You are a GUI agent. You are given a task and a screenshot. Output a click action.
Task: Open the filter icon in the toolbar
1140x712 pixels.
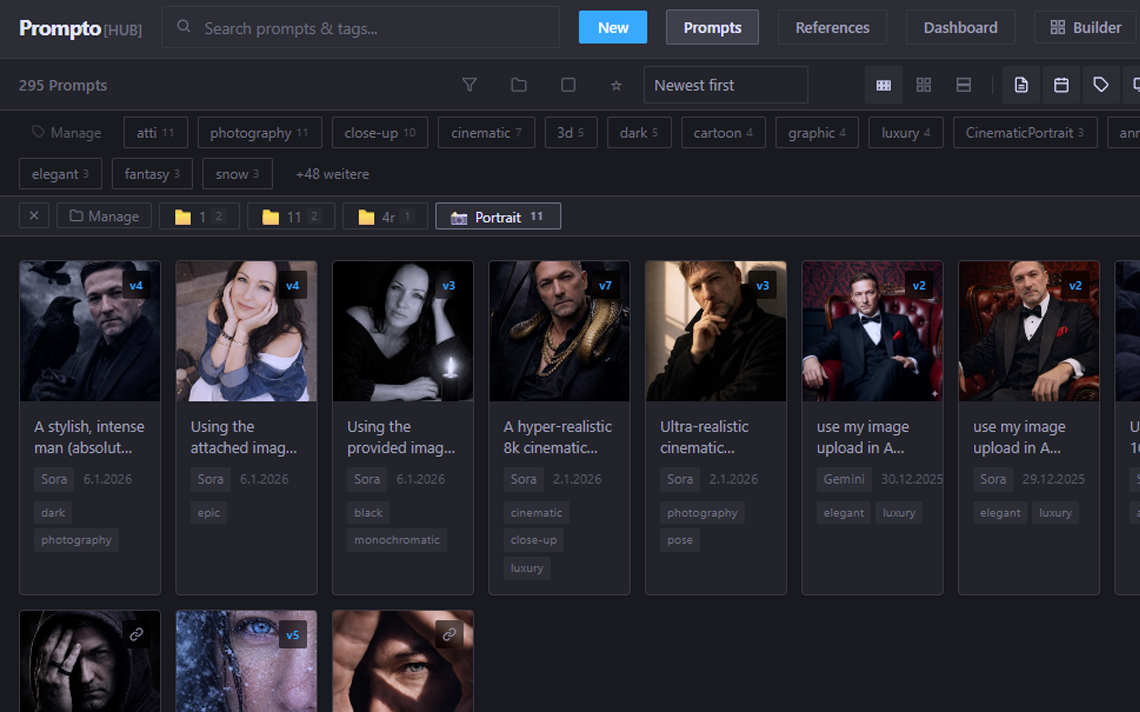469,85
